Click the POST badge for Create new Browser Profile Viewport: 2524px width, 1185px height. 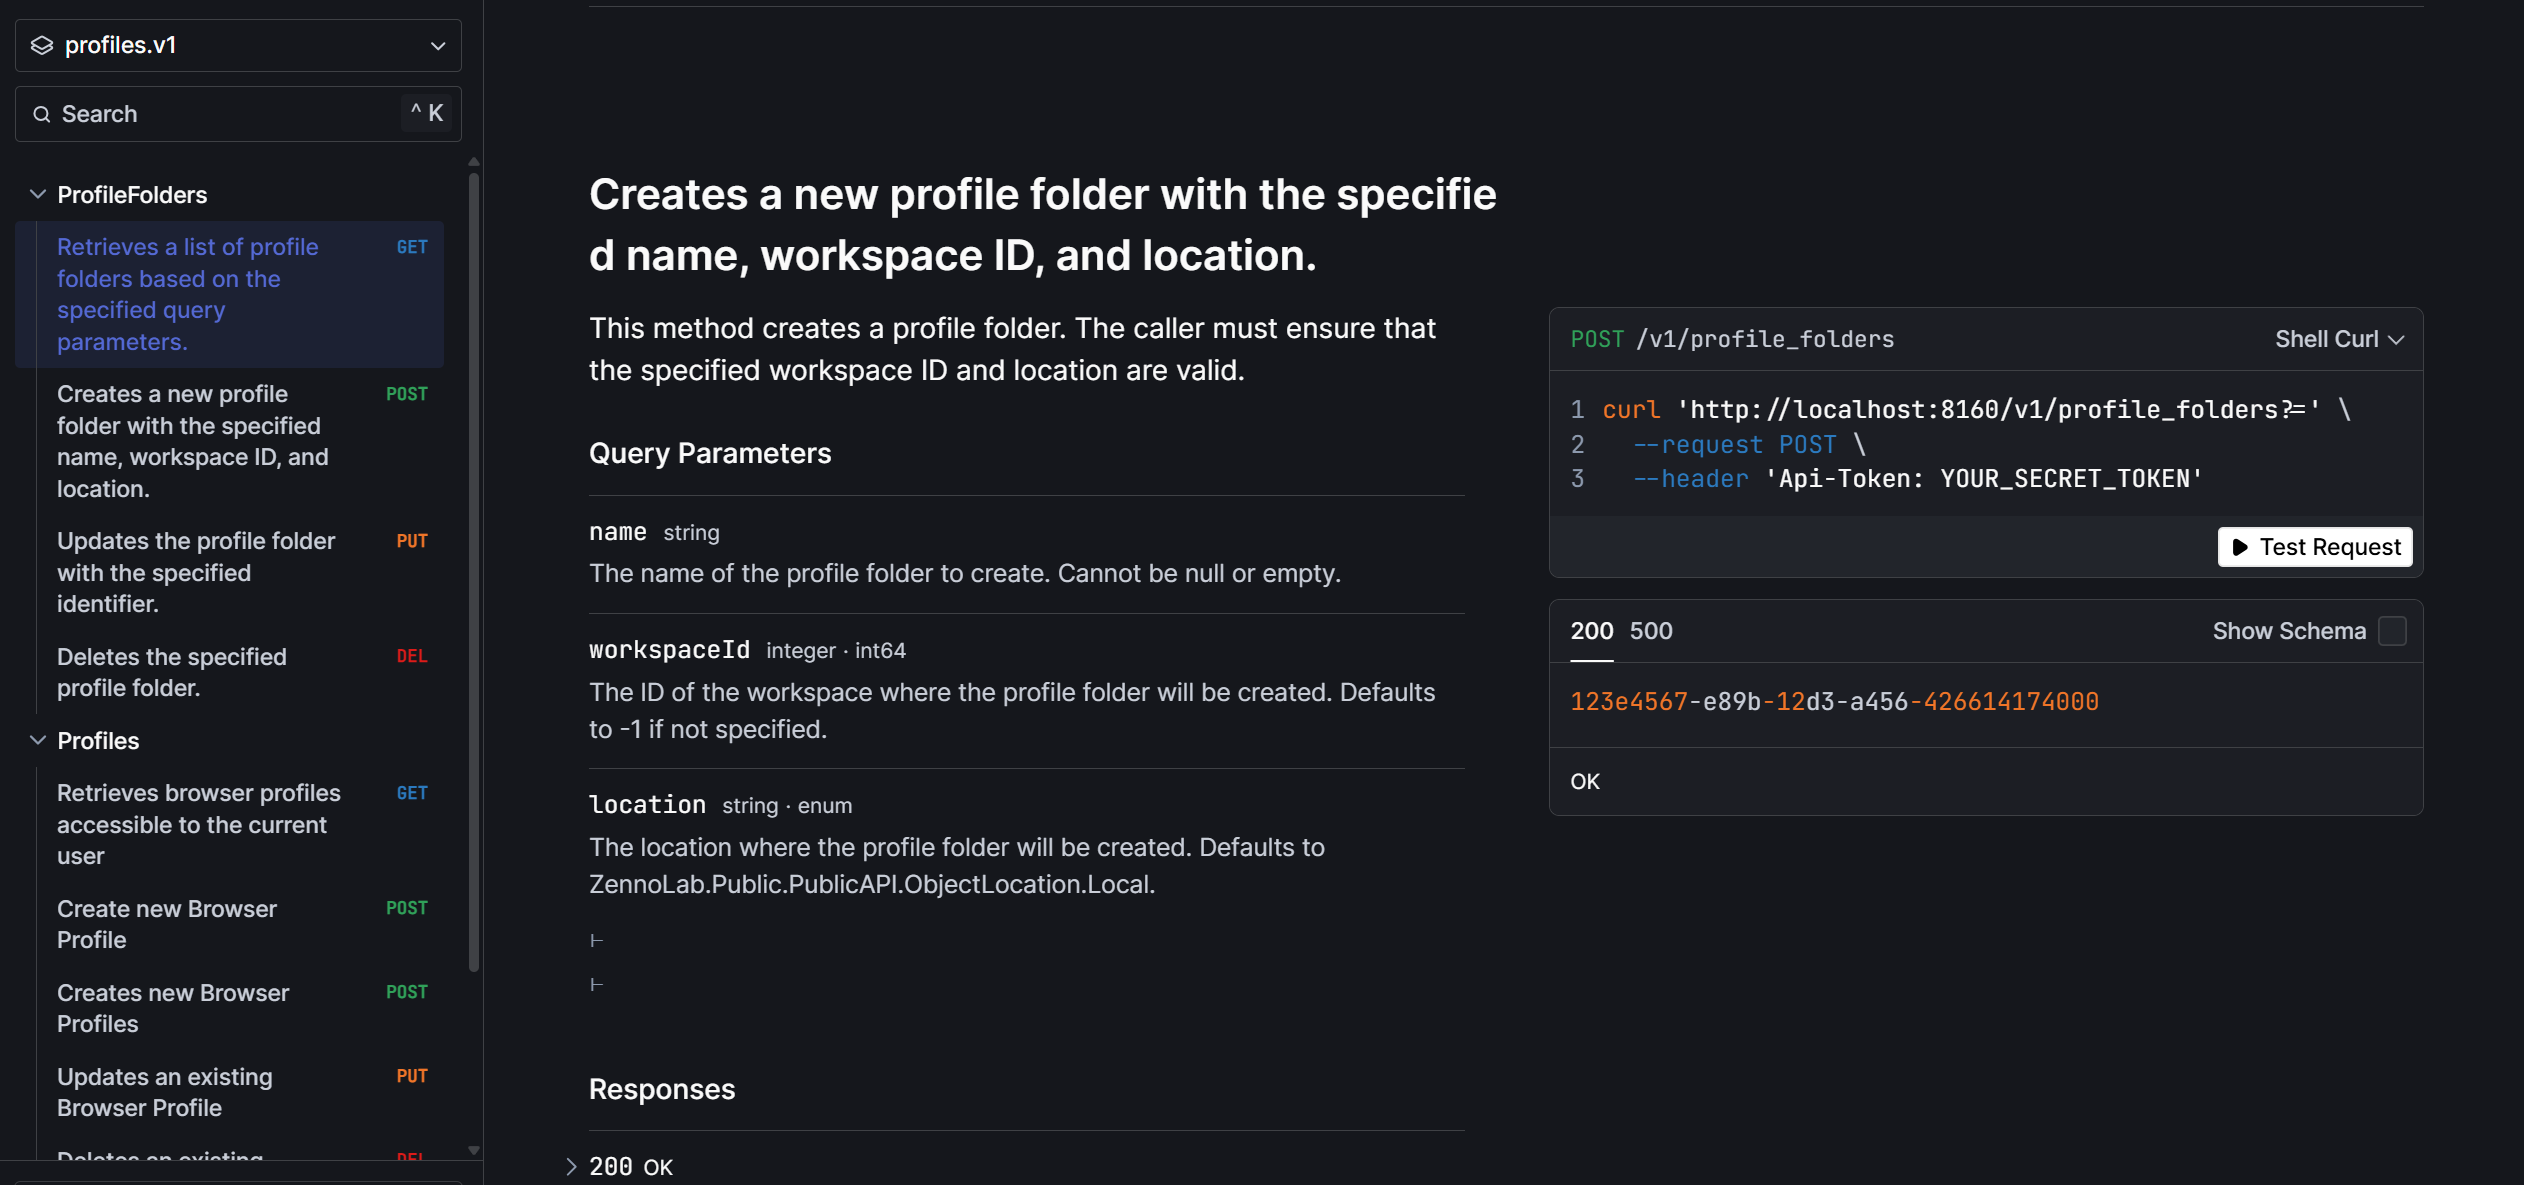pos(407,909)
